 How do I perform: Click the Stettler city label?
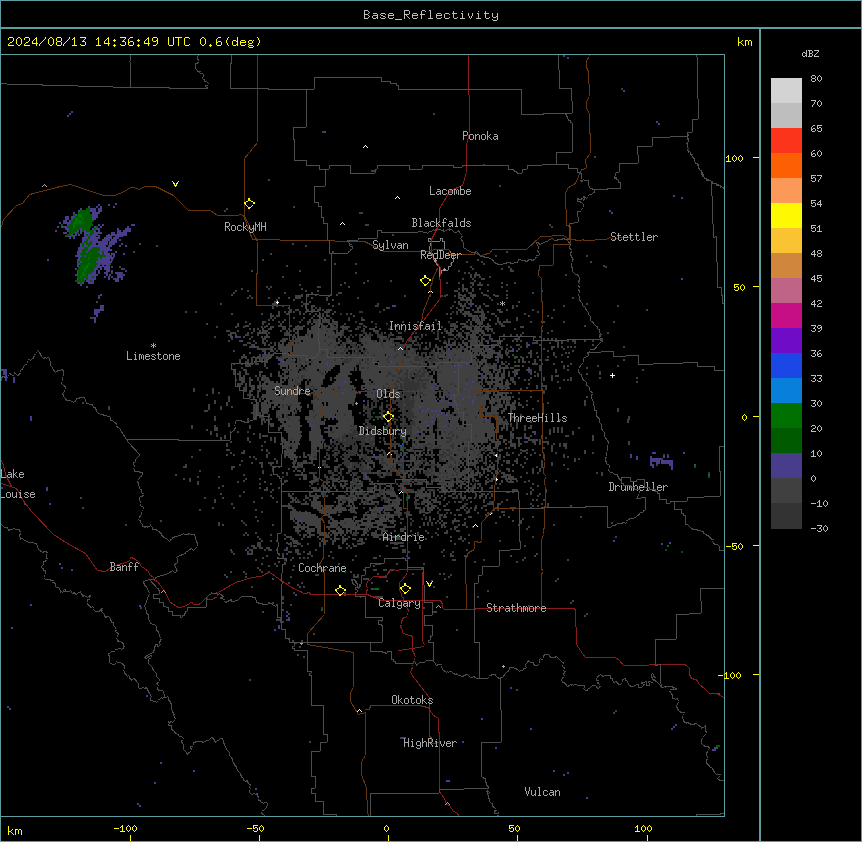(x=634, y=237)
